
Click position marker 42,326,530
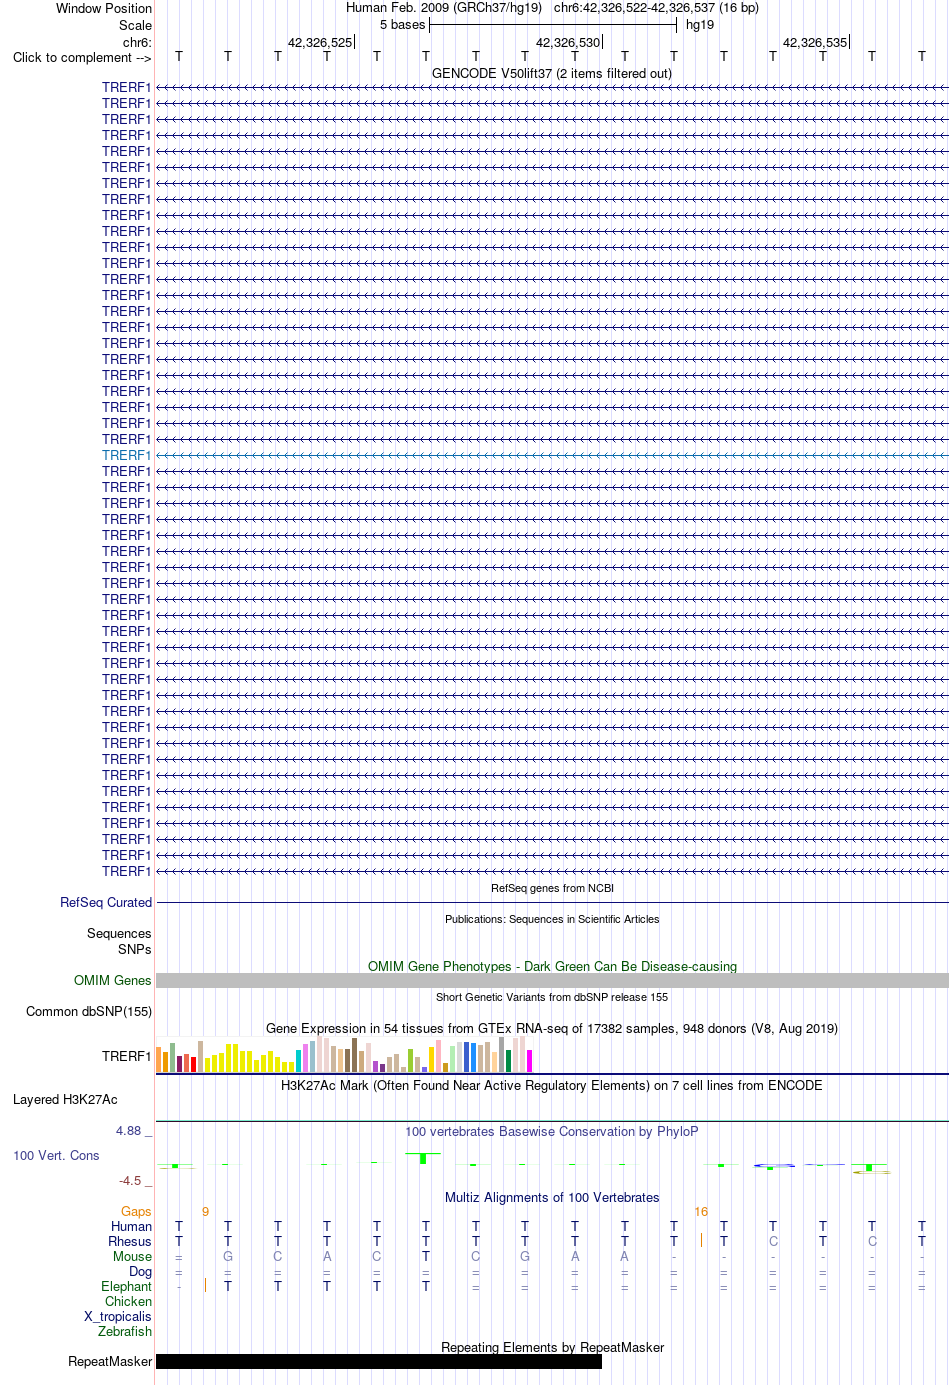coord(568,42)
